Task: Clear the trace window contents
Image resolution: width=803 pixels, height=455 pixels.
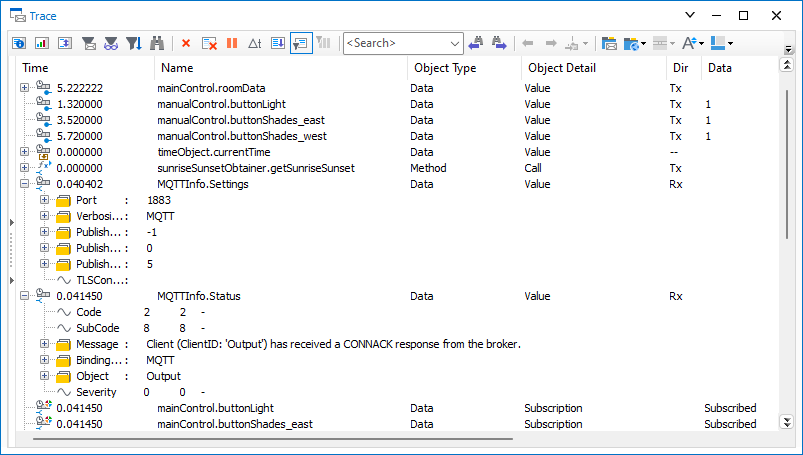Action: 209,44
